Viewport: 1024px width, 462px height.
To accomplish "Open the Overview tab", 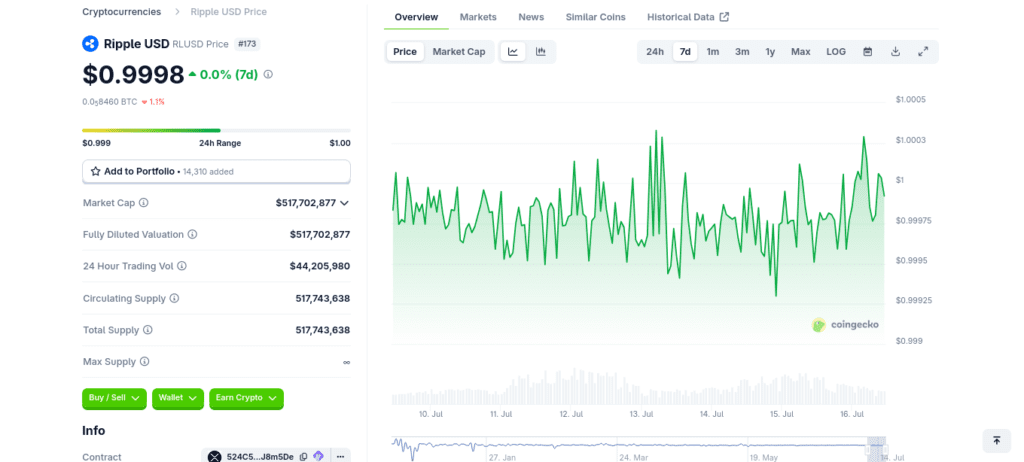I will pos(417,17).
